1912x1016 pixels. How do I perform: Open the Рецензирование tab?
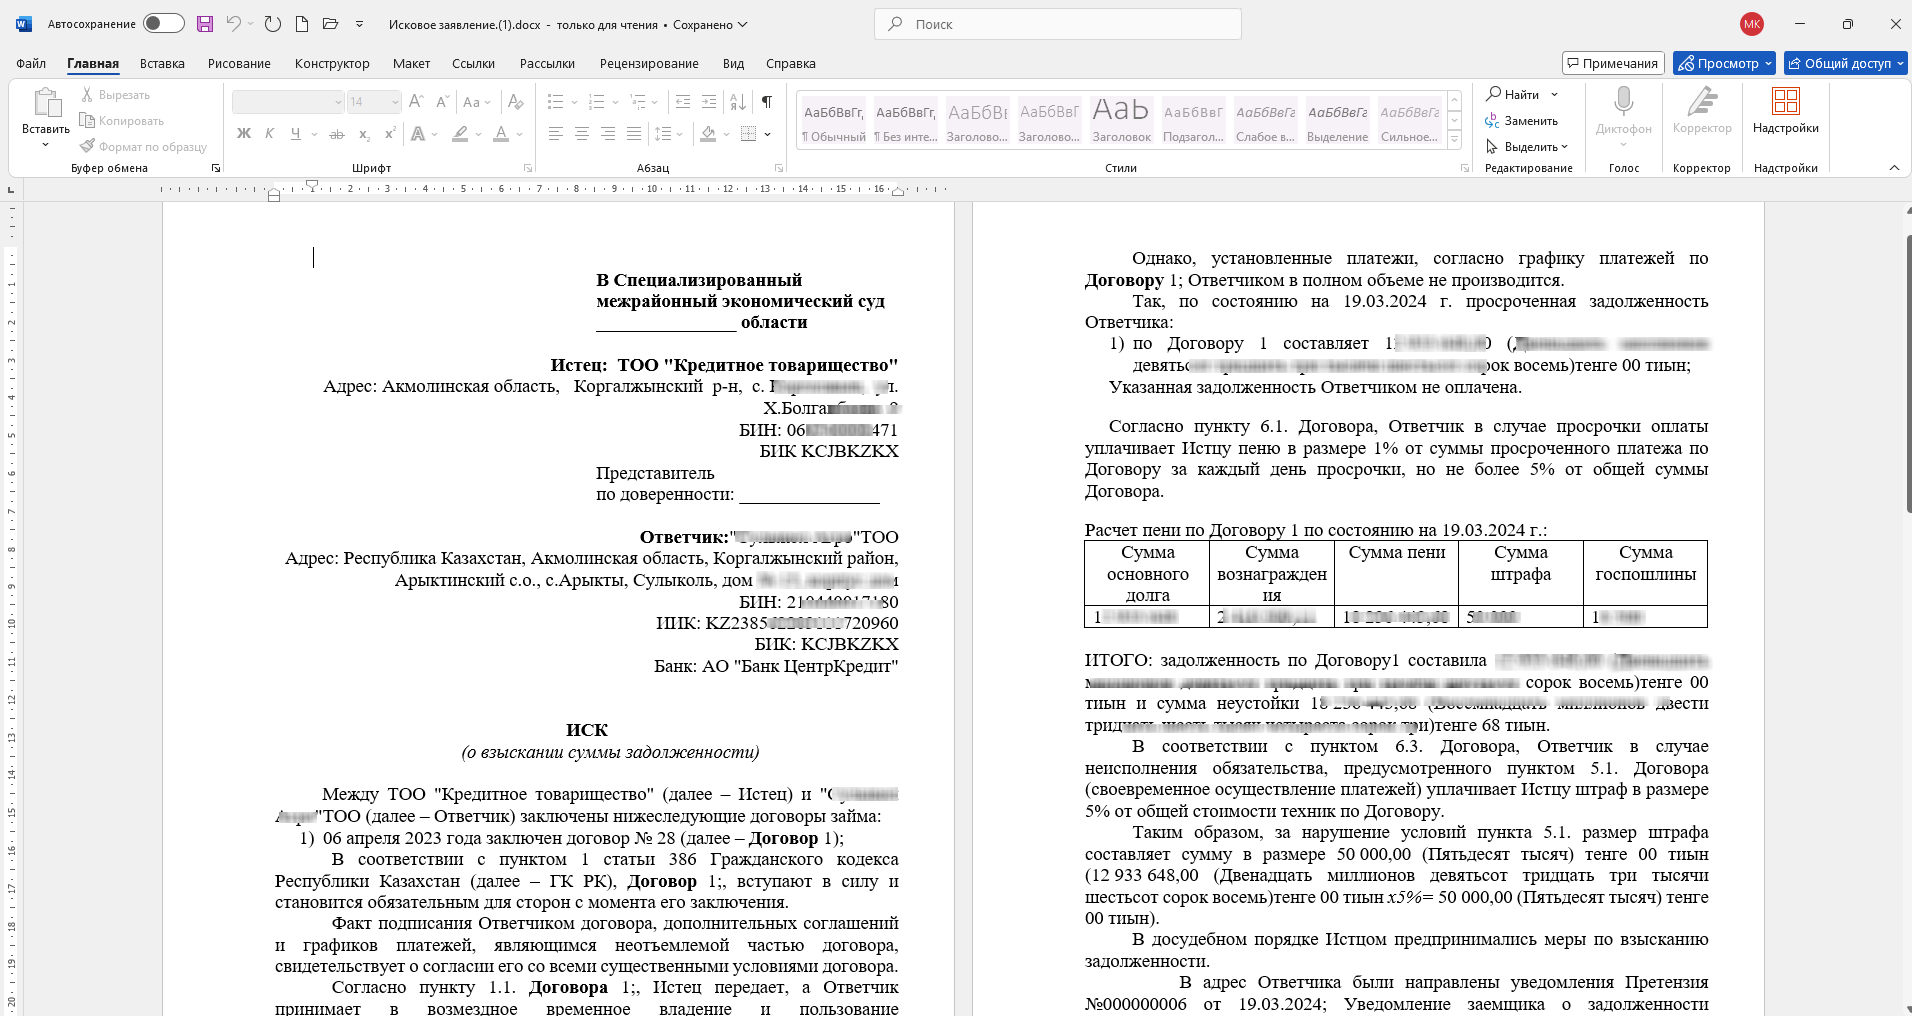(x=649, y=63)
